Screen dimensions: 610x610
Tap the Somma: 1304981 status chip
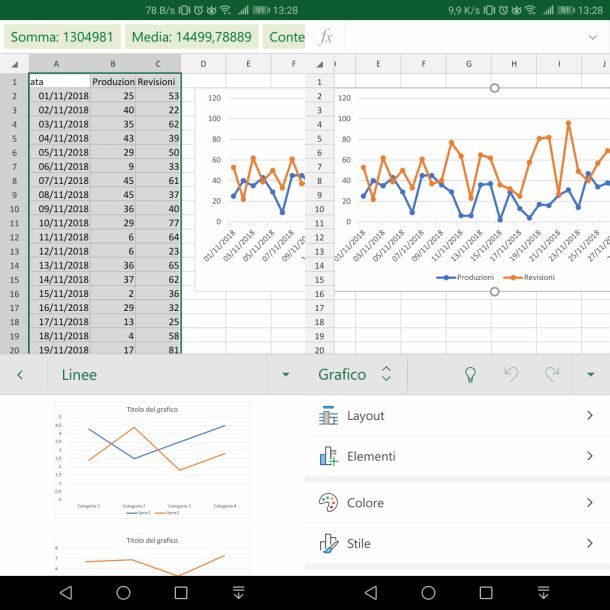(62, 37)
